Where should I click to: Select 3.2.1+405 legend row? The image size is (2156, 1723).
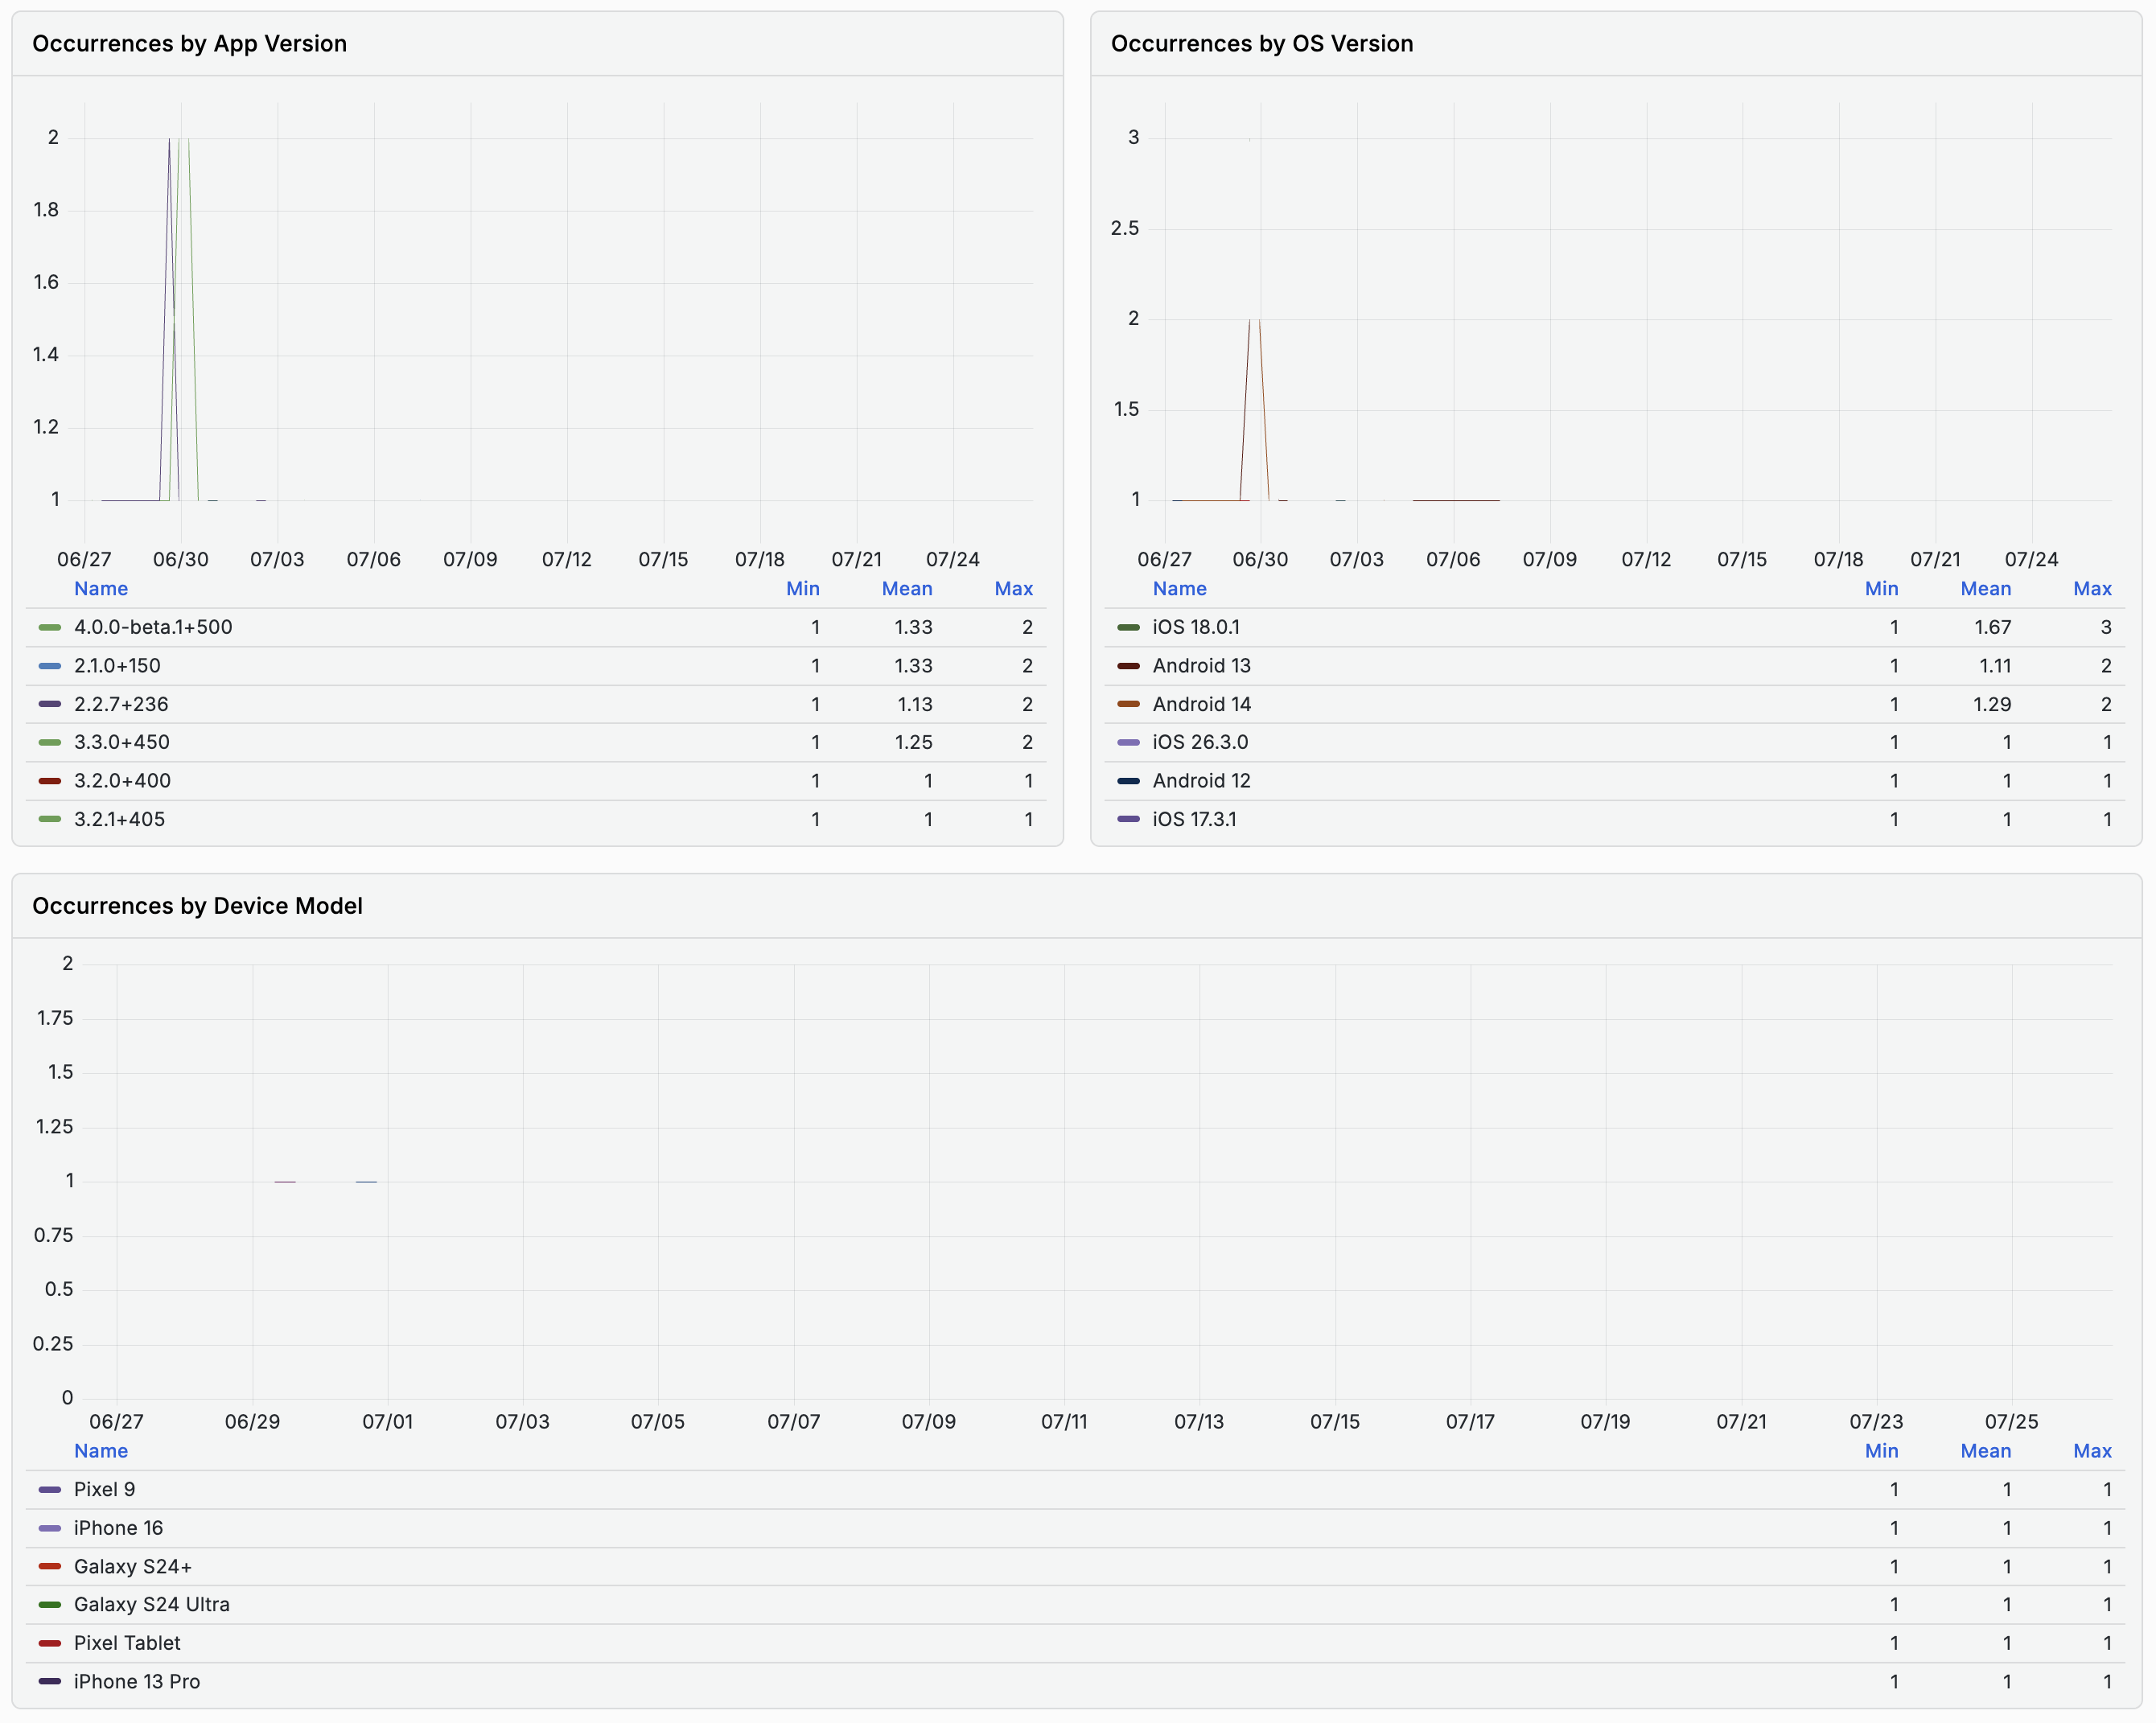coord(536,819)
